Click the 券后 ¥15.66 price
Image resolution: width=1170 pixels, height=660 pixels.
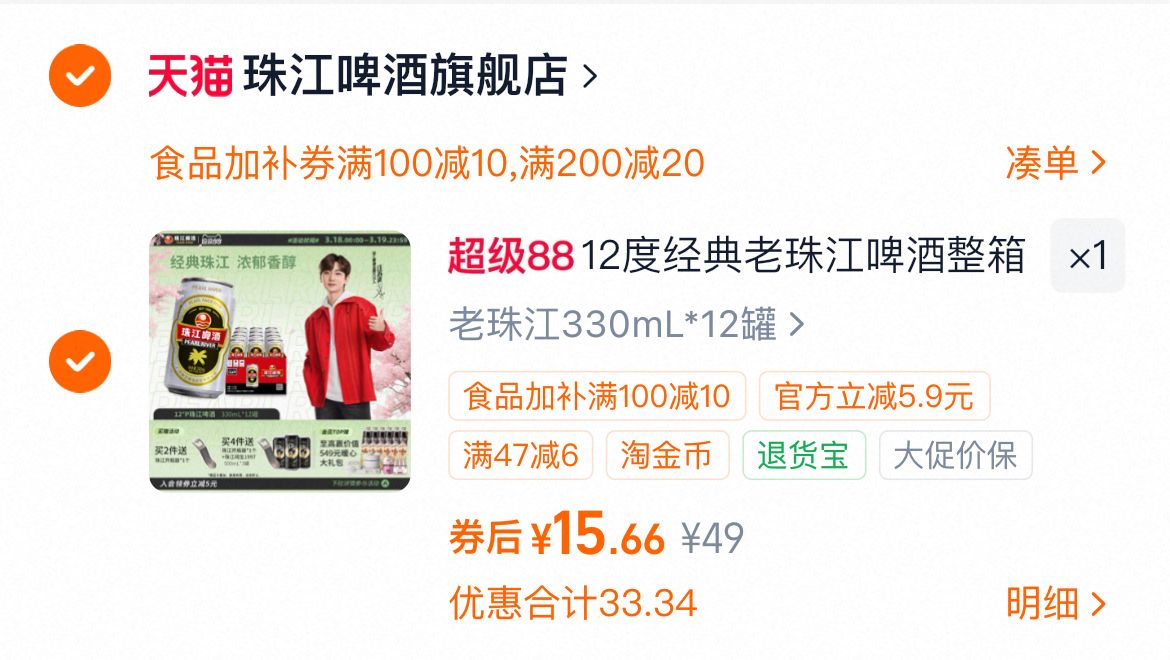(557, 535)
